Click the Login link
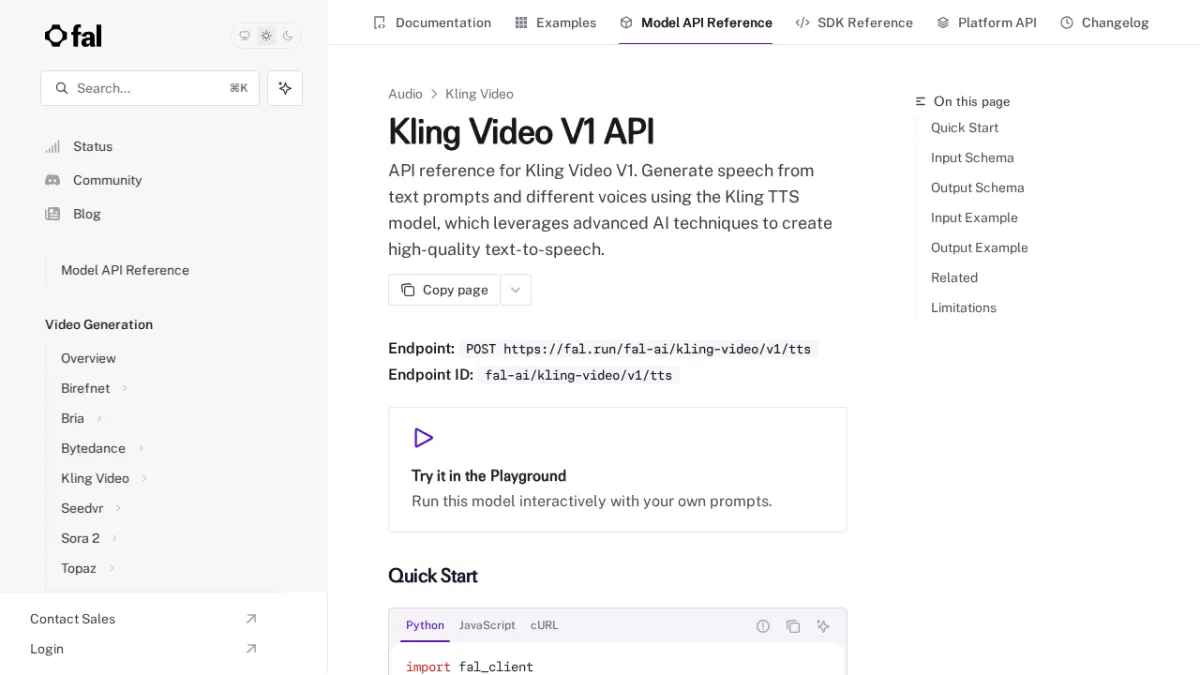Viewport: 1200px width, 675px height. pos(143,649)
